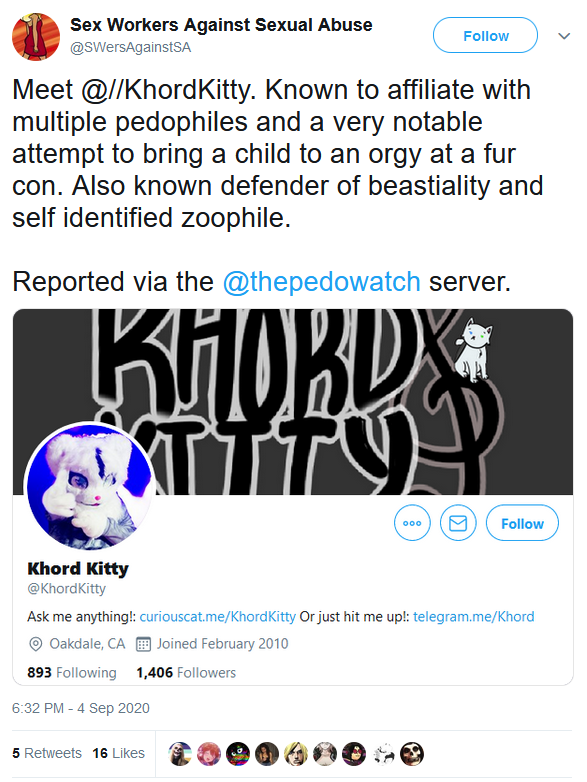Click the three-dots more options icon

click(412, 523)
